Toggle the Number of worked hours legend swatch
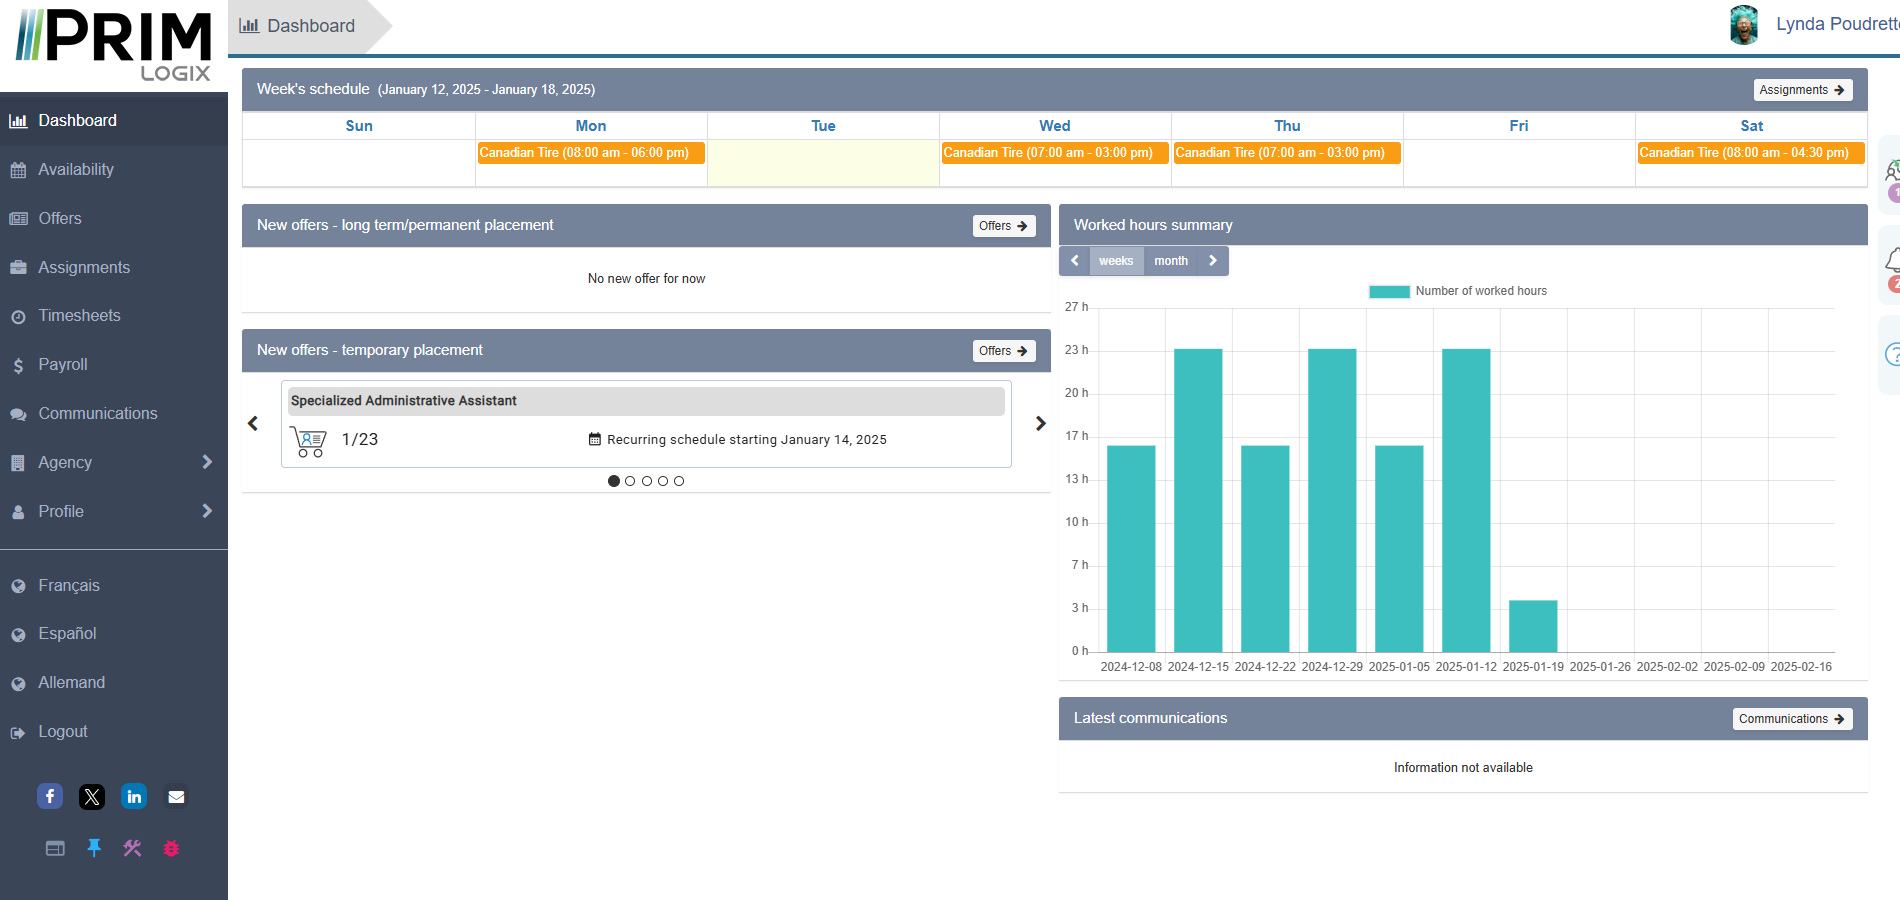 [x=1389, y=291]
